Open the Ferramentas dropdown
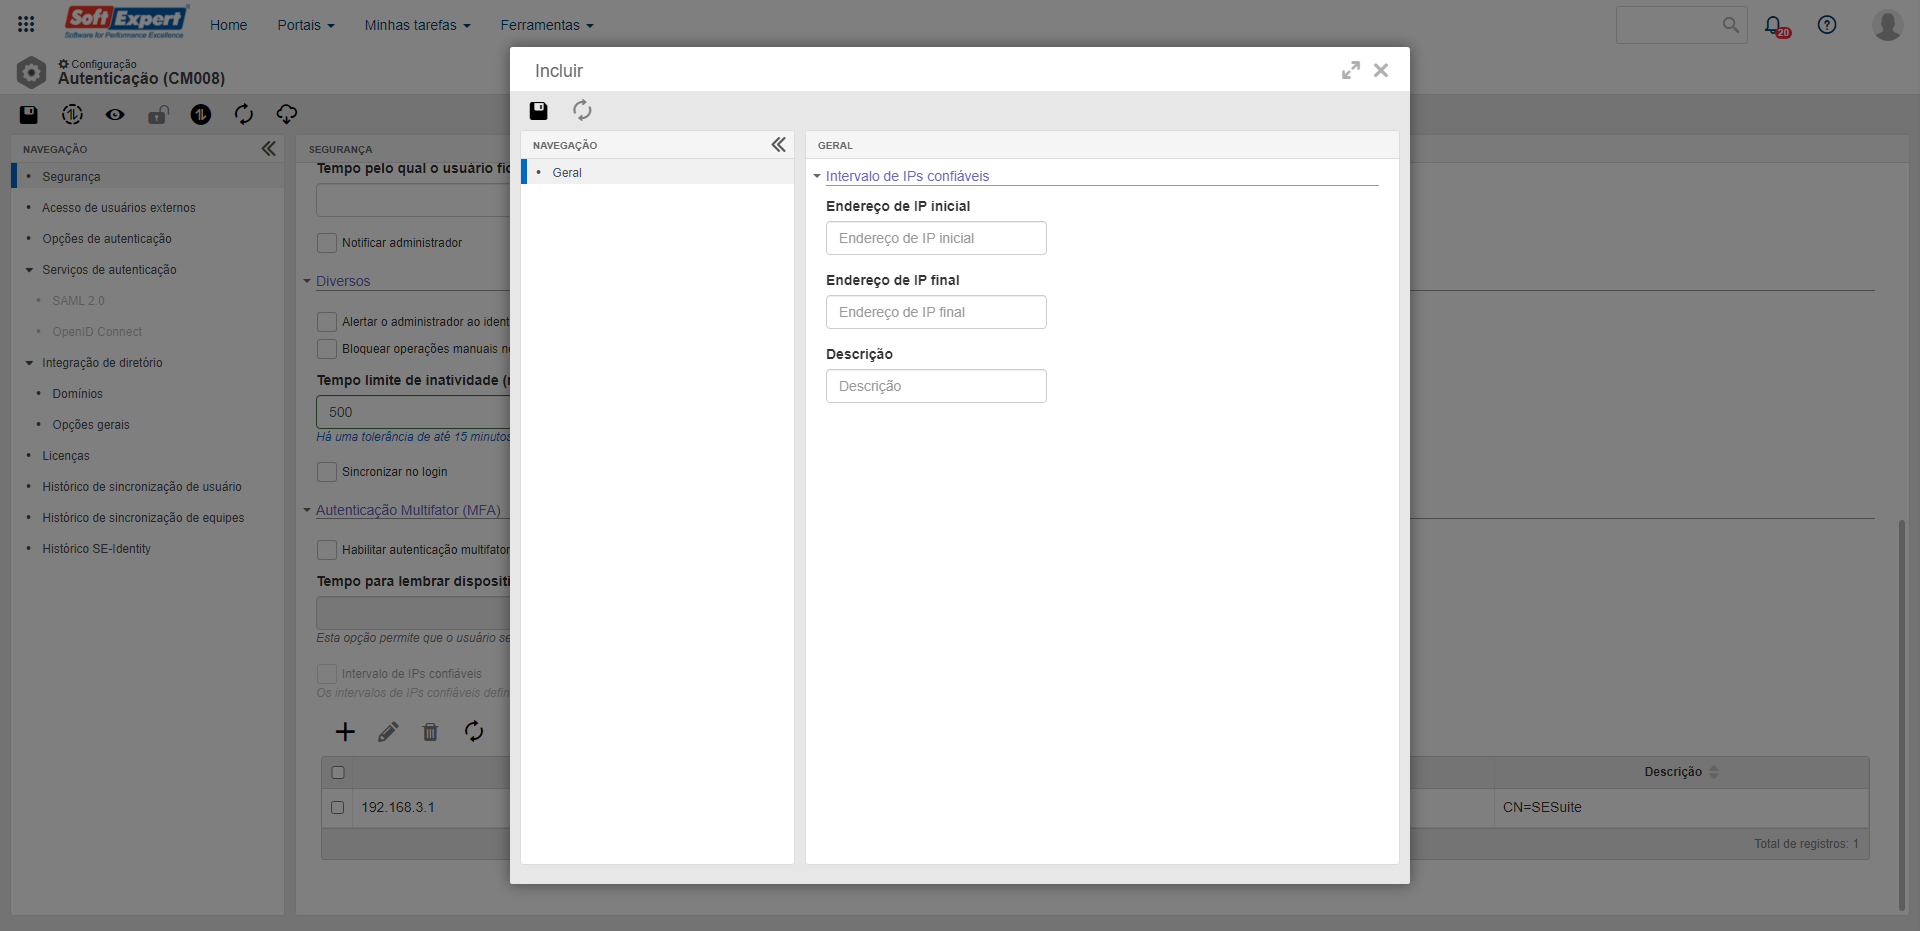This screenshot has width=1920, height=931. tap(547, 25)
